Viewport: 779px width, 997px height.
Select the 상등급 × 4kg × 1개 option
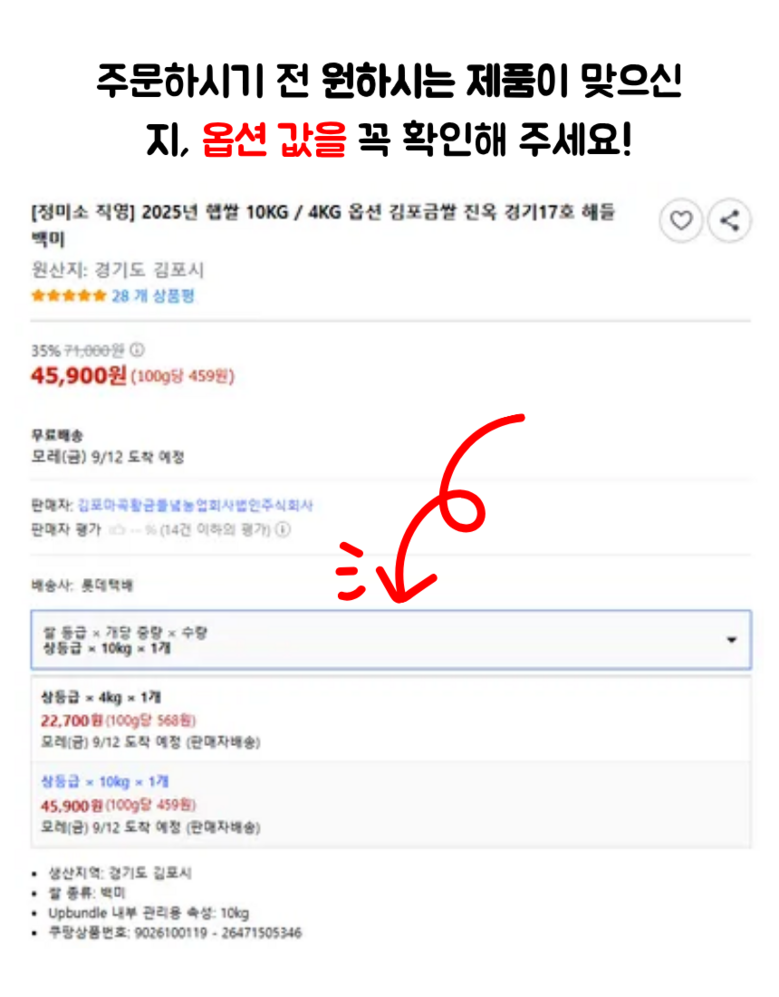click(391, 719)
